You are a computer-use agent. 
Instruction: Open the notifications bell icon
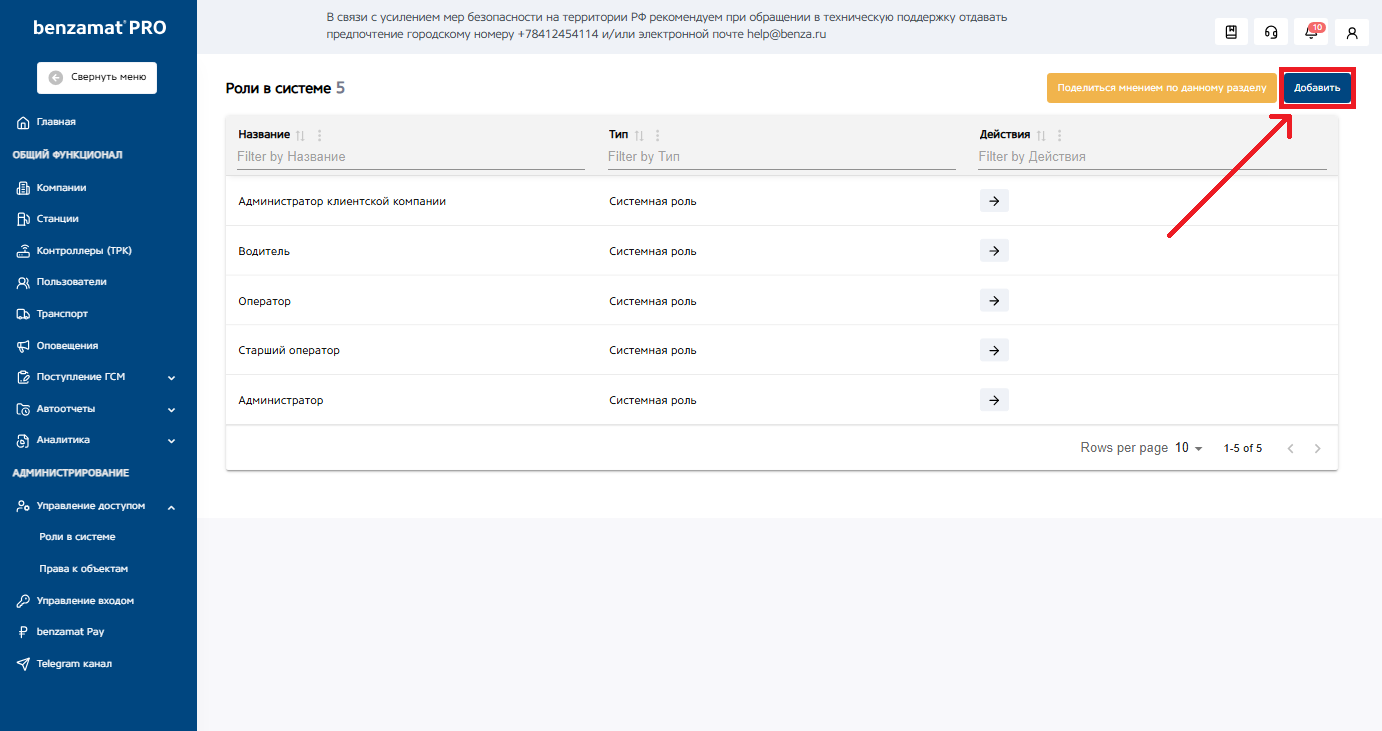[1311, 32]
